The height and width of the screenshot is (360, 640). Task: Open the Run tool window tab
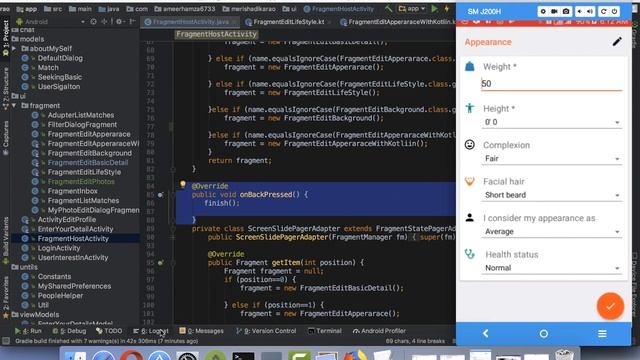28,331
